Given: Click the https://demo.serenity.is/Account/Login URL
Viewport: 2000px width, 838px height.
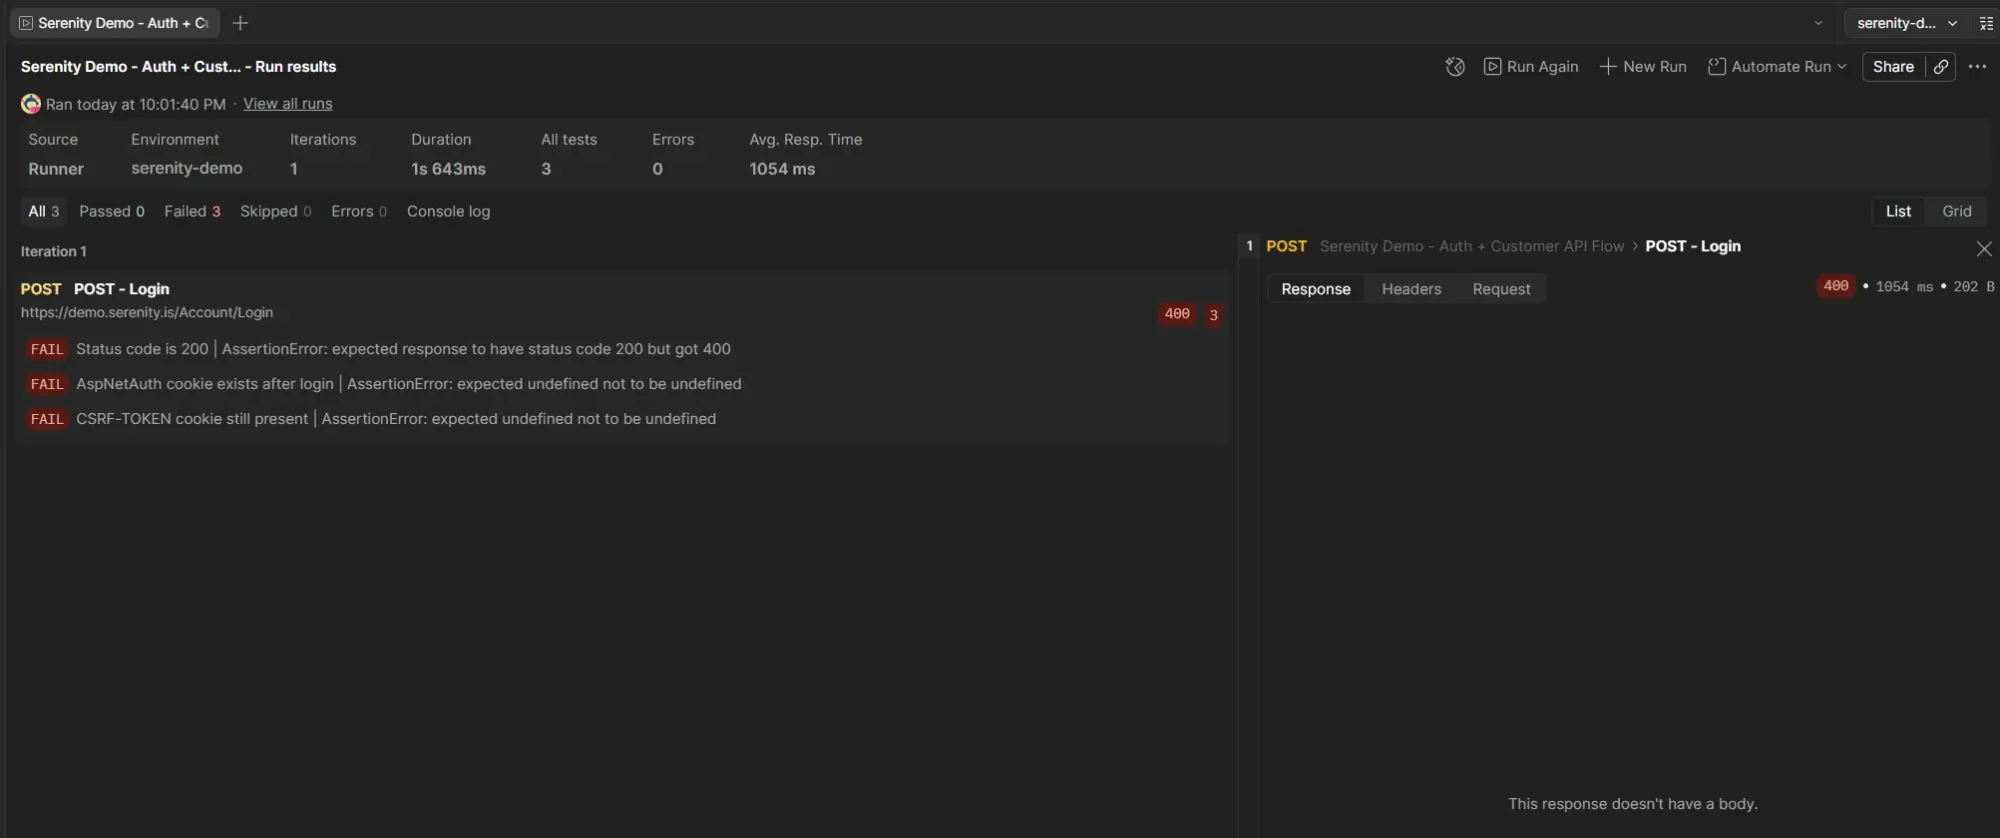Looking at the screenshot, I should tap(147, 313).
